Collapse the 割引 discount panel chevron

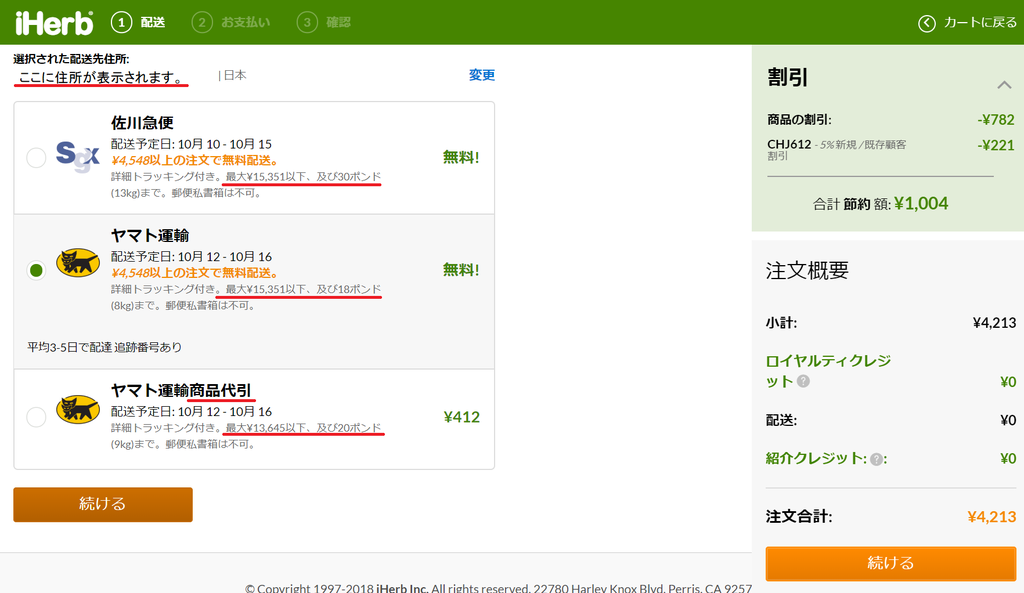(1004, 85)
